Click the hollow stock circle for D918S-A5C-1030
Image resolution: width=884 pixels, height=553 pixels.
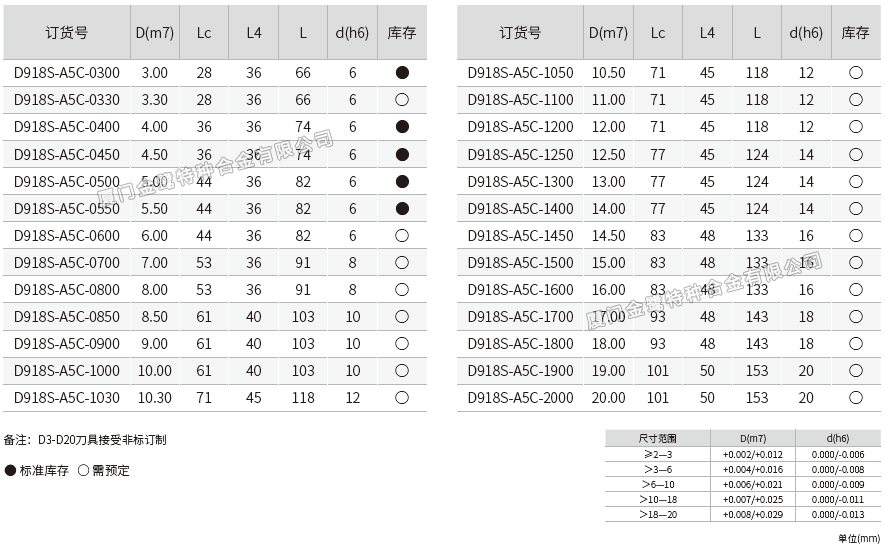tap(402, 397)
